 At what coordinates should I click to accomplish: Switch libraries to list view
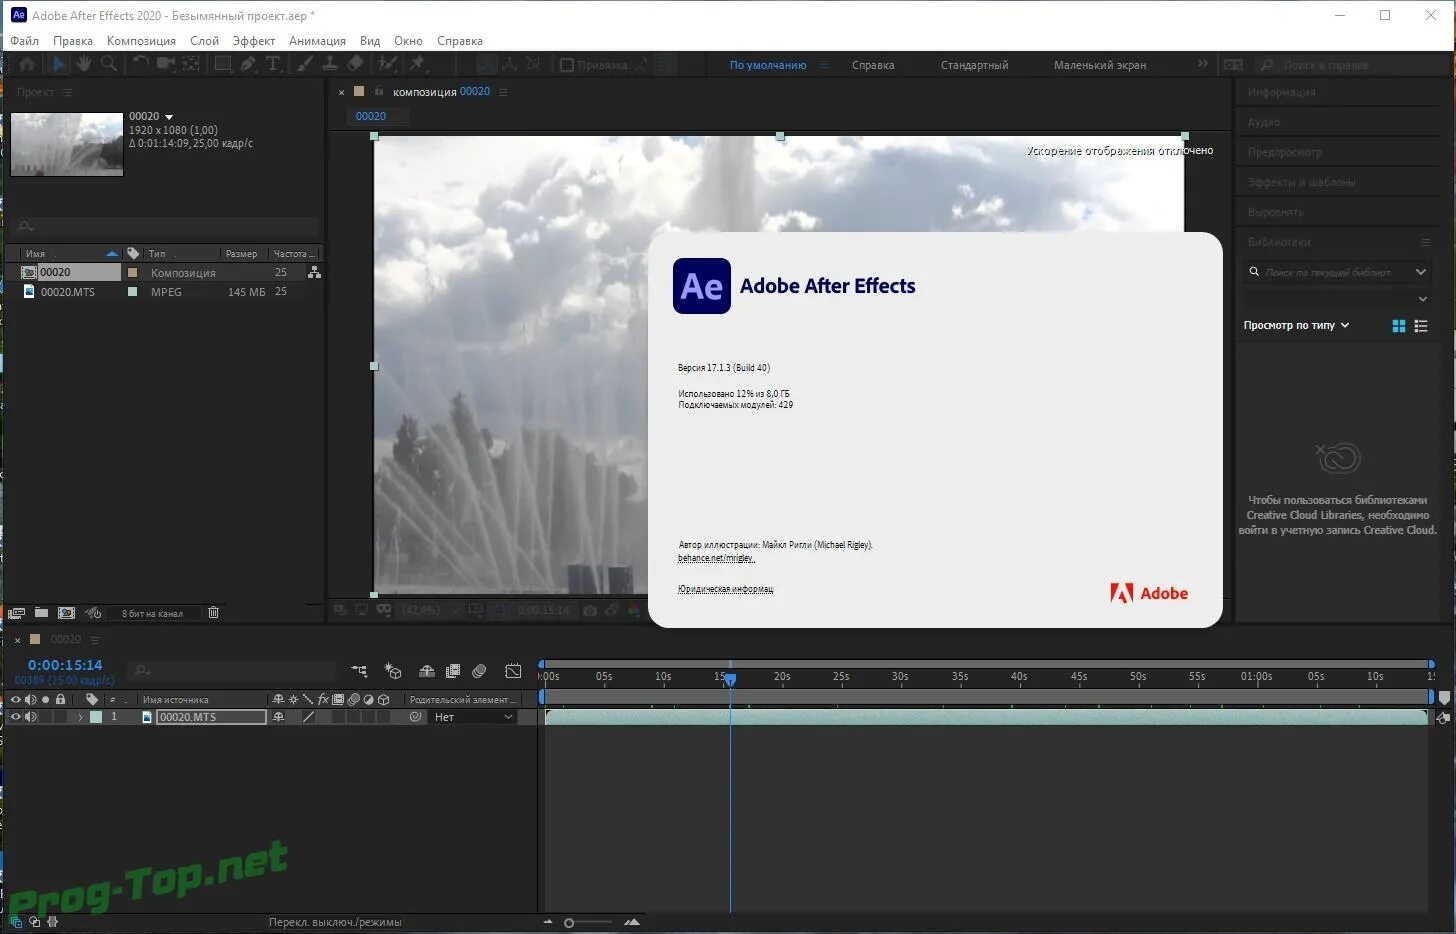[x=1421, y=326]
